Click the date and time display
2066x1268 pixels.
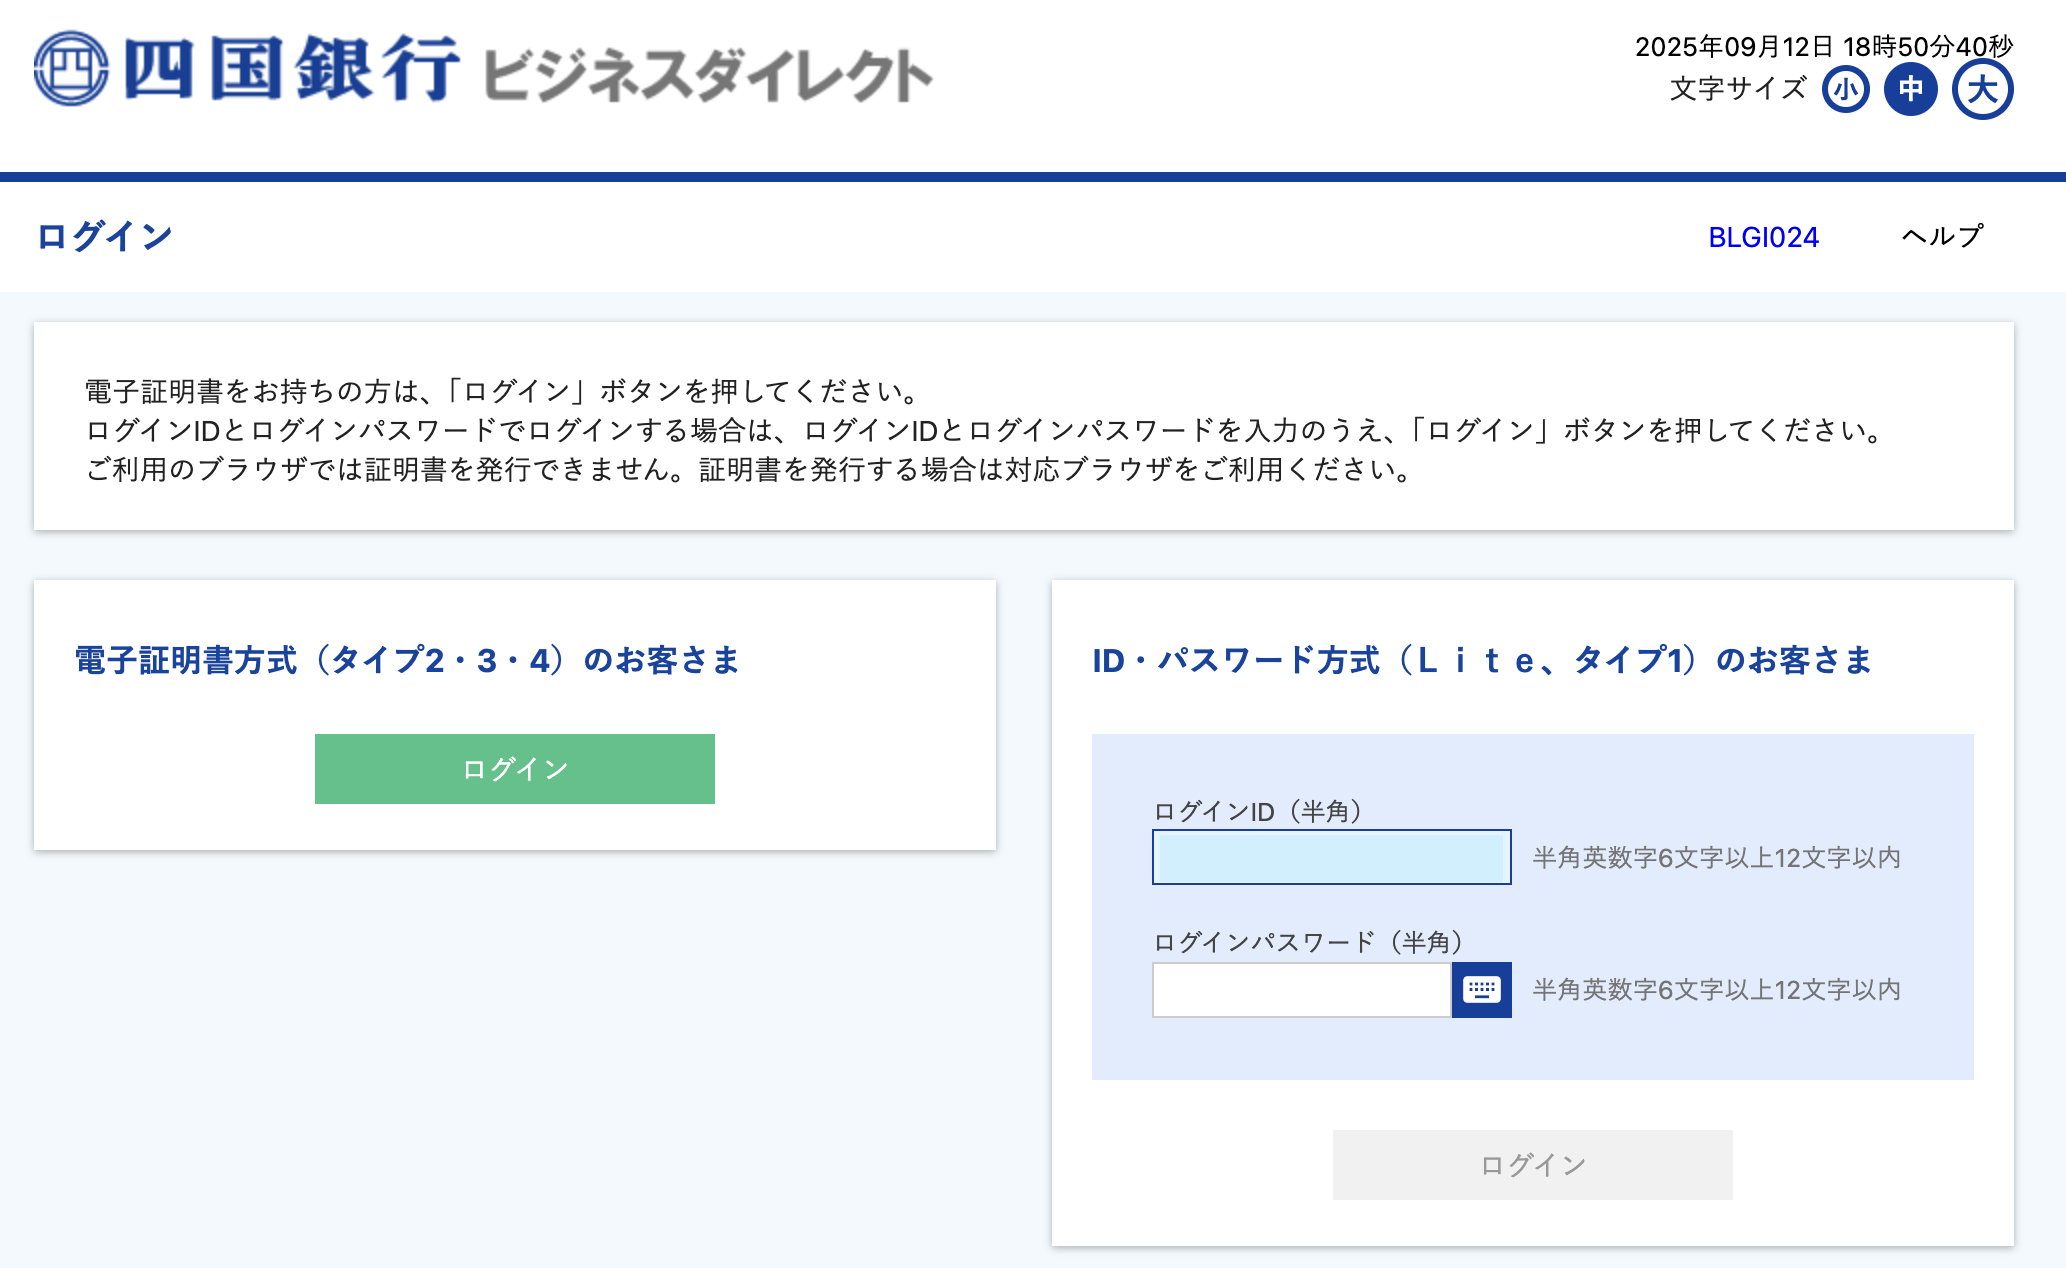[1823, 46]
